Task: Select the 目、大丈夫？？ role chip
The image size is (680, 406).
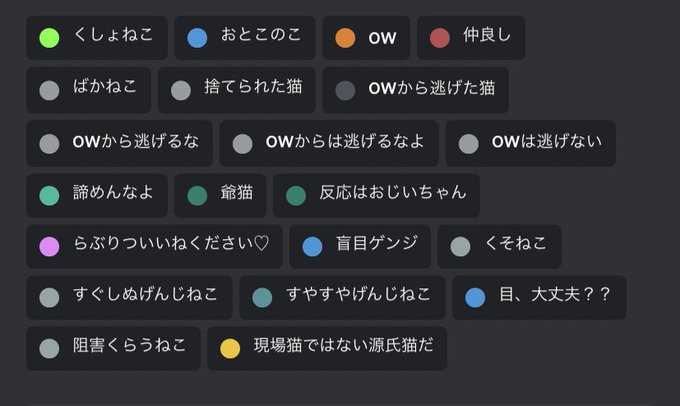Action: click(539, 298)
